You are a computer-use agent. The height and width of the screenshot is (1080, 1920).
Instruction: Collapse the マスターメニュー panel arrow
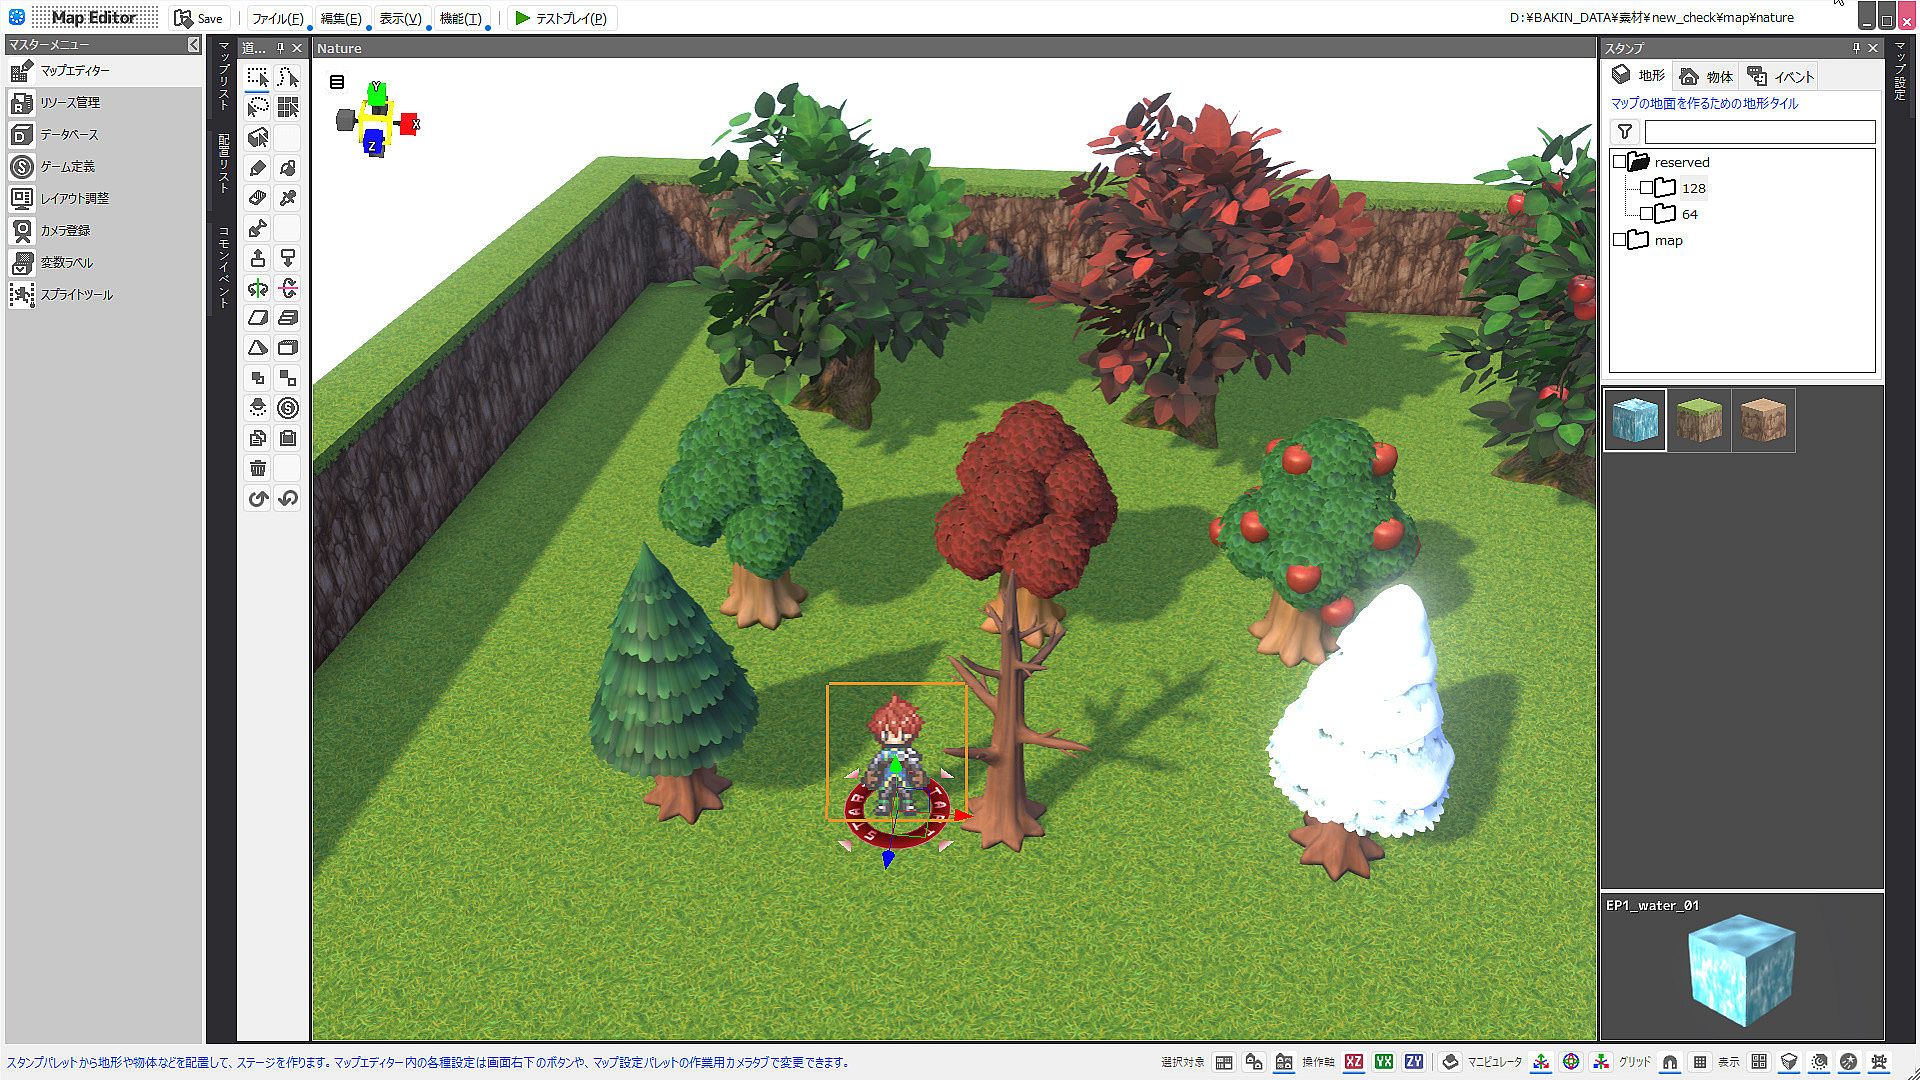(193, 45)
